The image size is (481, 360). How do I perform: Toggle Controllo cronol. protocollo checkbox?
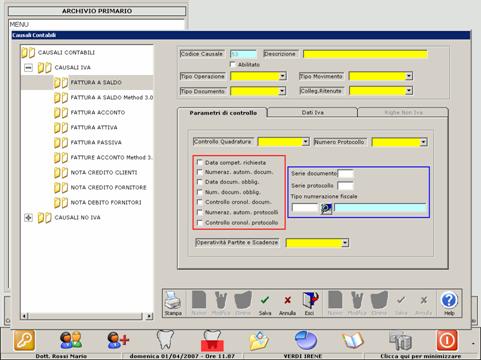click(200, 223)
